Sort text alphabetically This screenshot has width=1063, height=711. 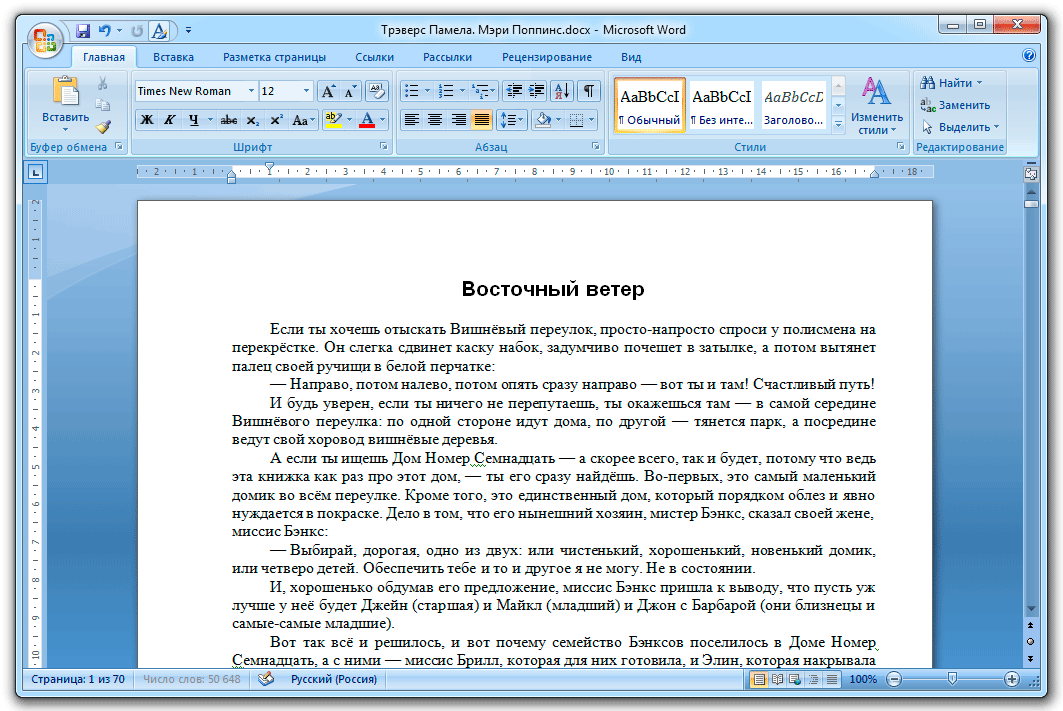[x=562, y=91]
